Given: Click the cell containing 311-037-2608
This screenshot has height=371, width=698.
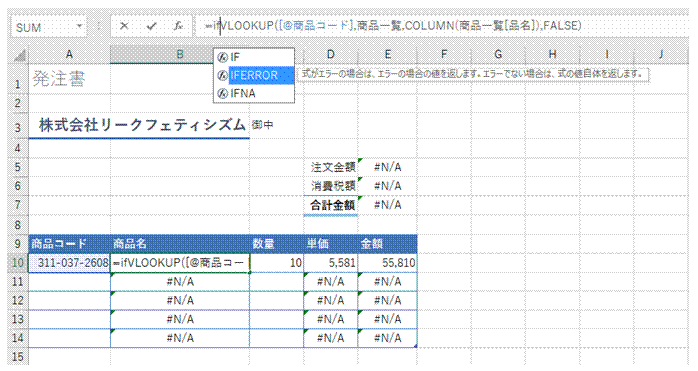Looking at the screenshot, I should pos(69,263).
